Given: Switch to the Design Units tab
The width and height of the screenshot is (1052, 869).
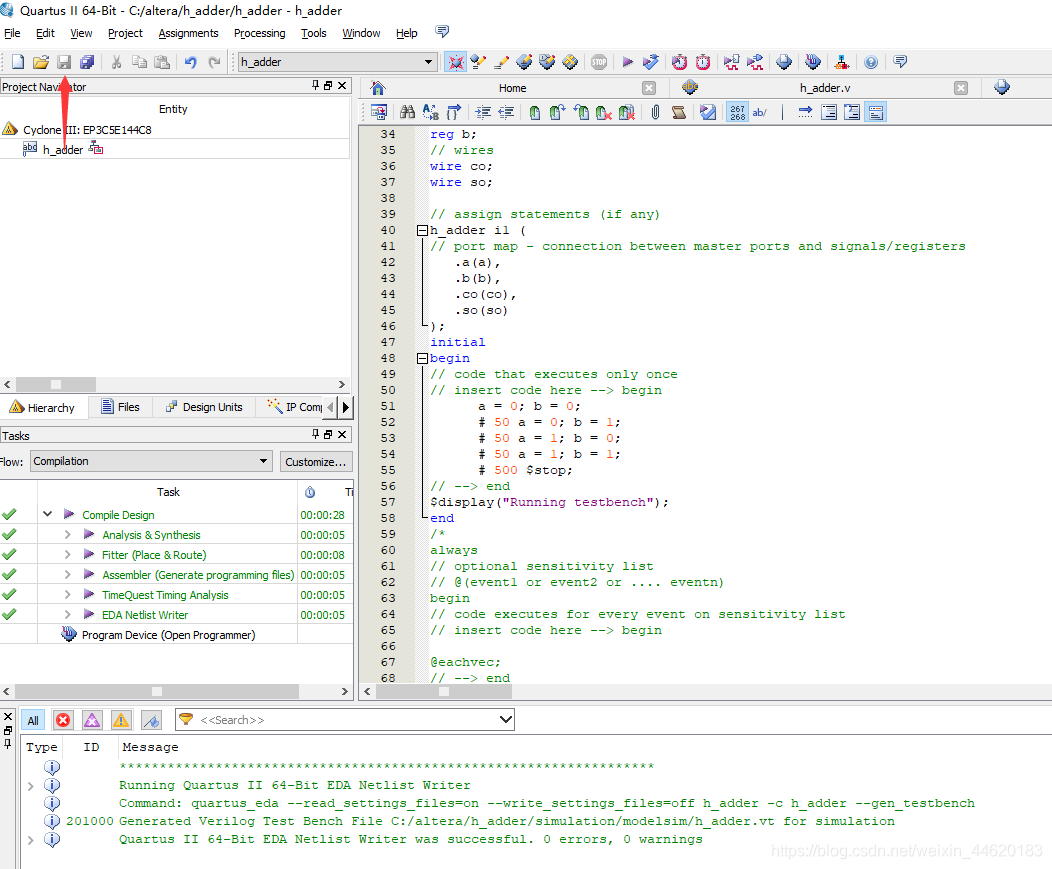Looking at the screenshot, I should [x=204, y=407].
